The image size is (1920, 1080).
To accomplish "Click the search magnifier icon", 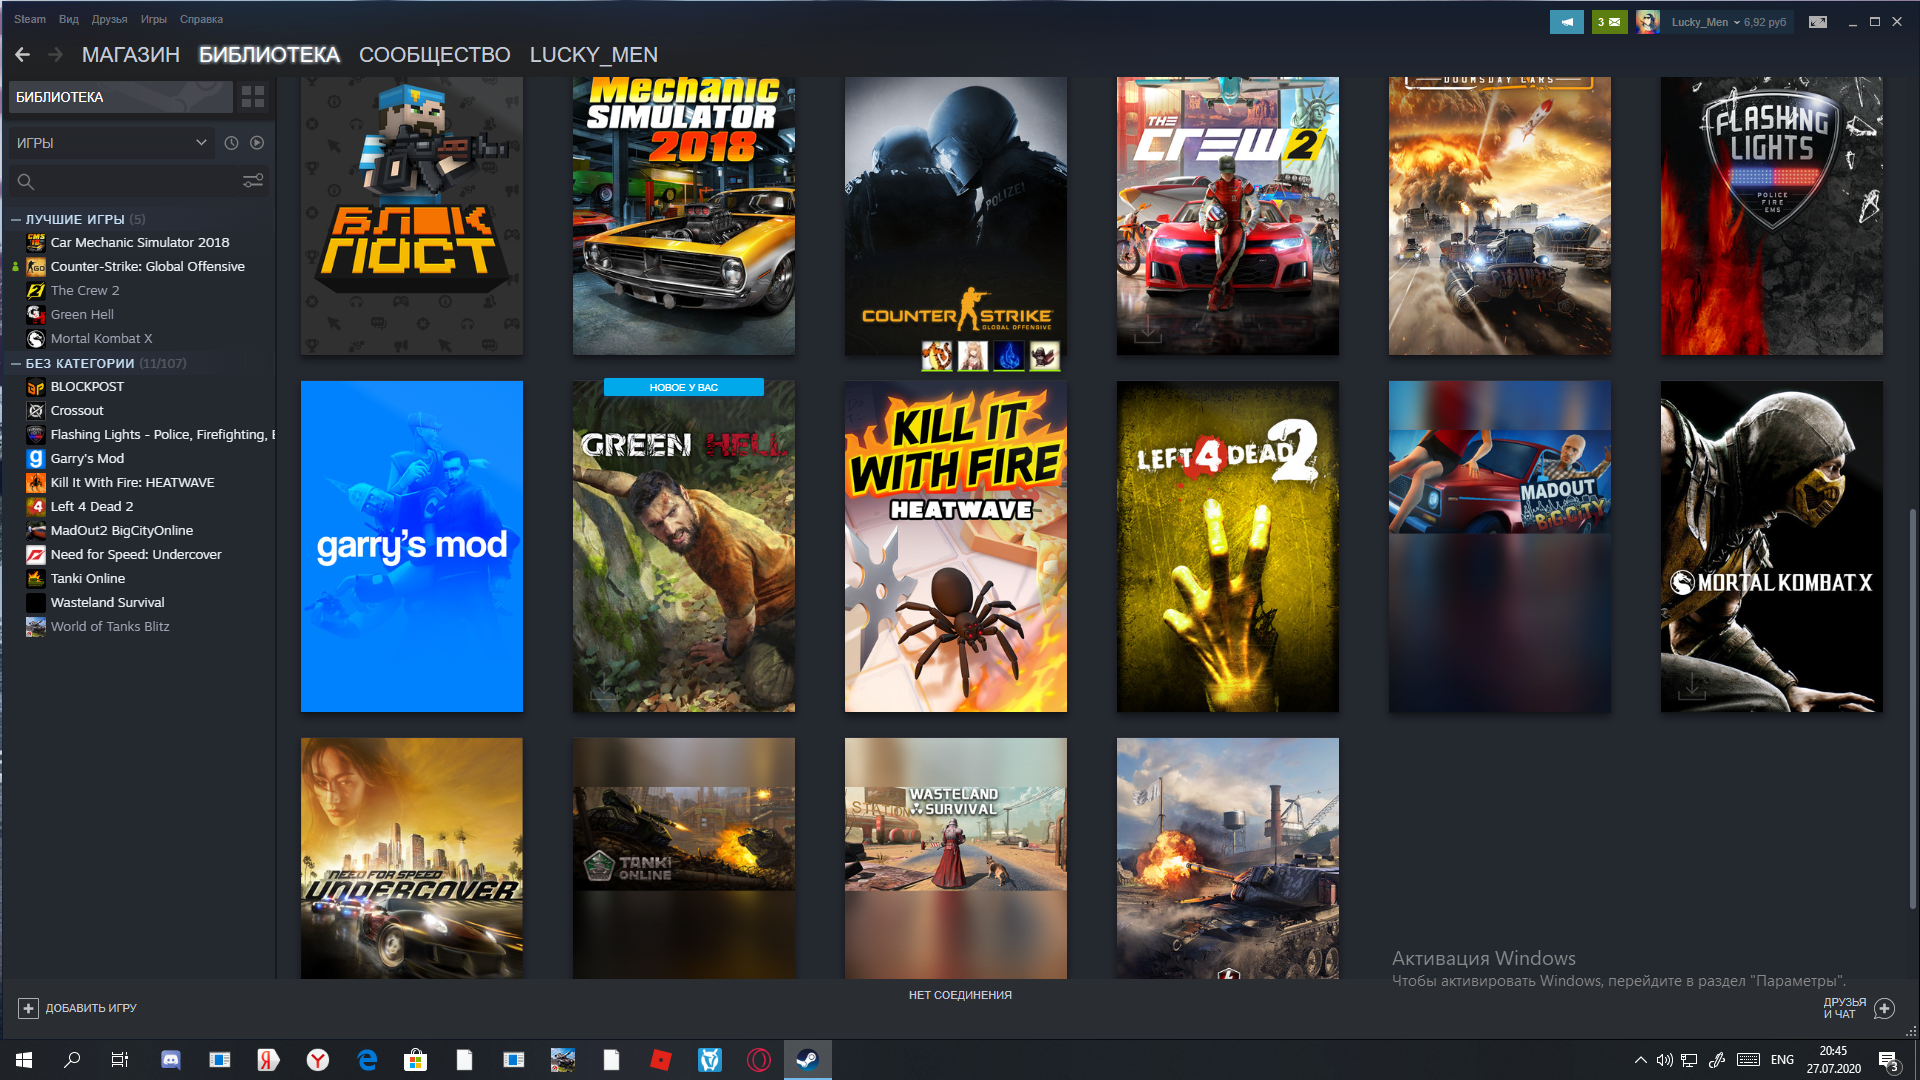I will tap(26, 182).
